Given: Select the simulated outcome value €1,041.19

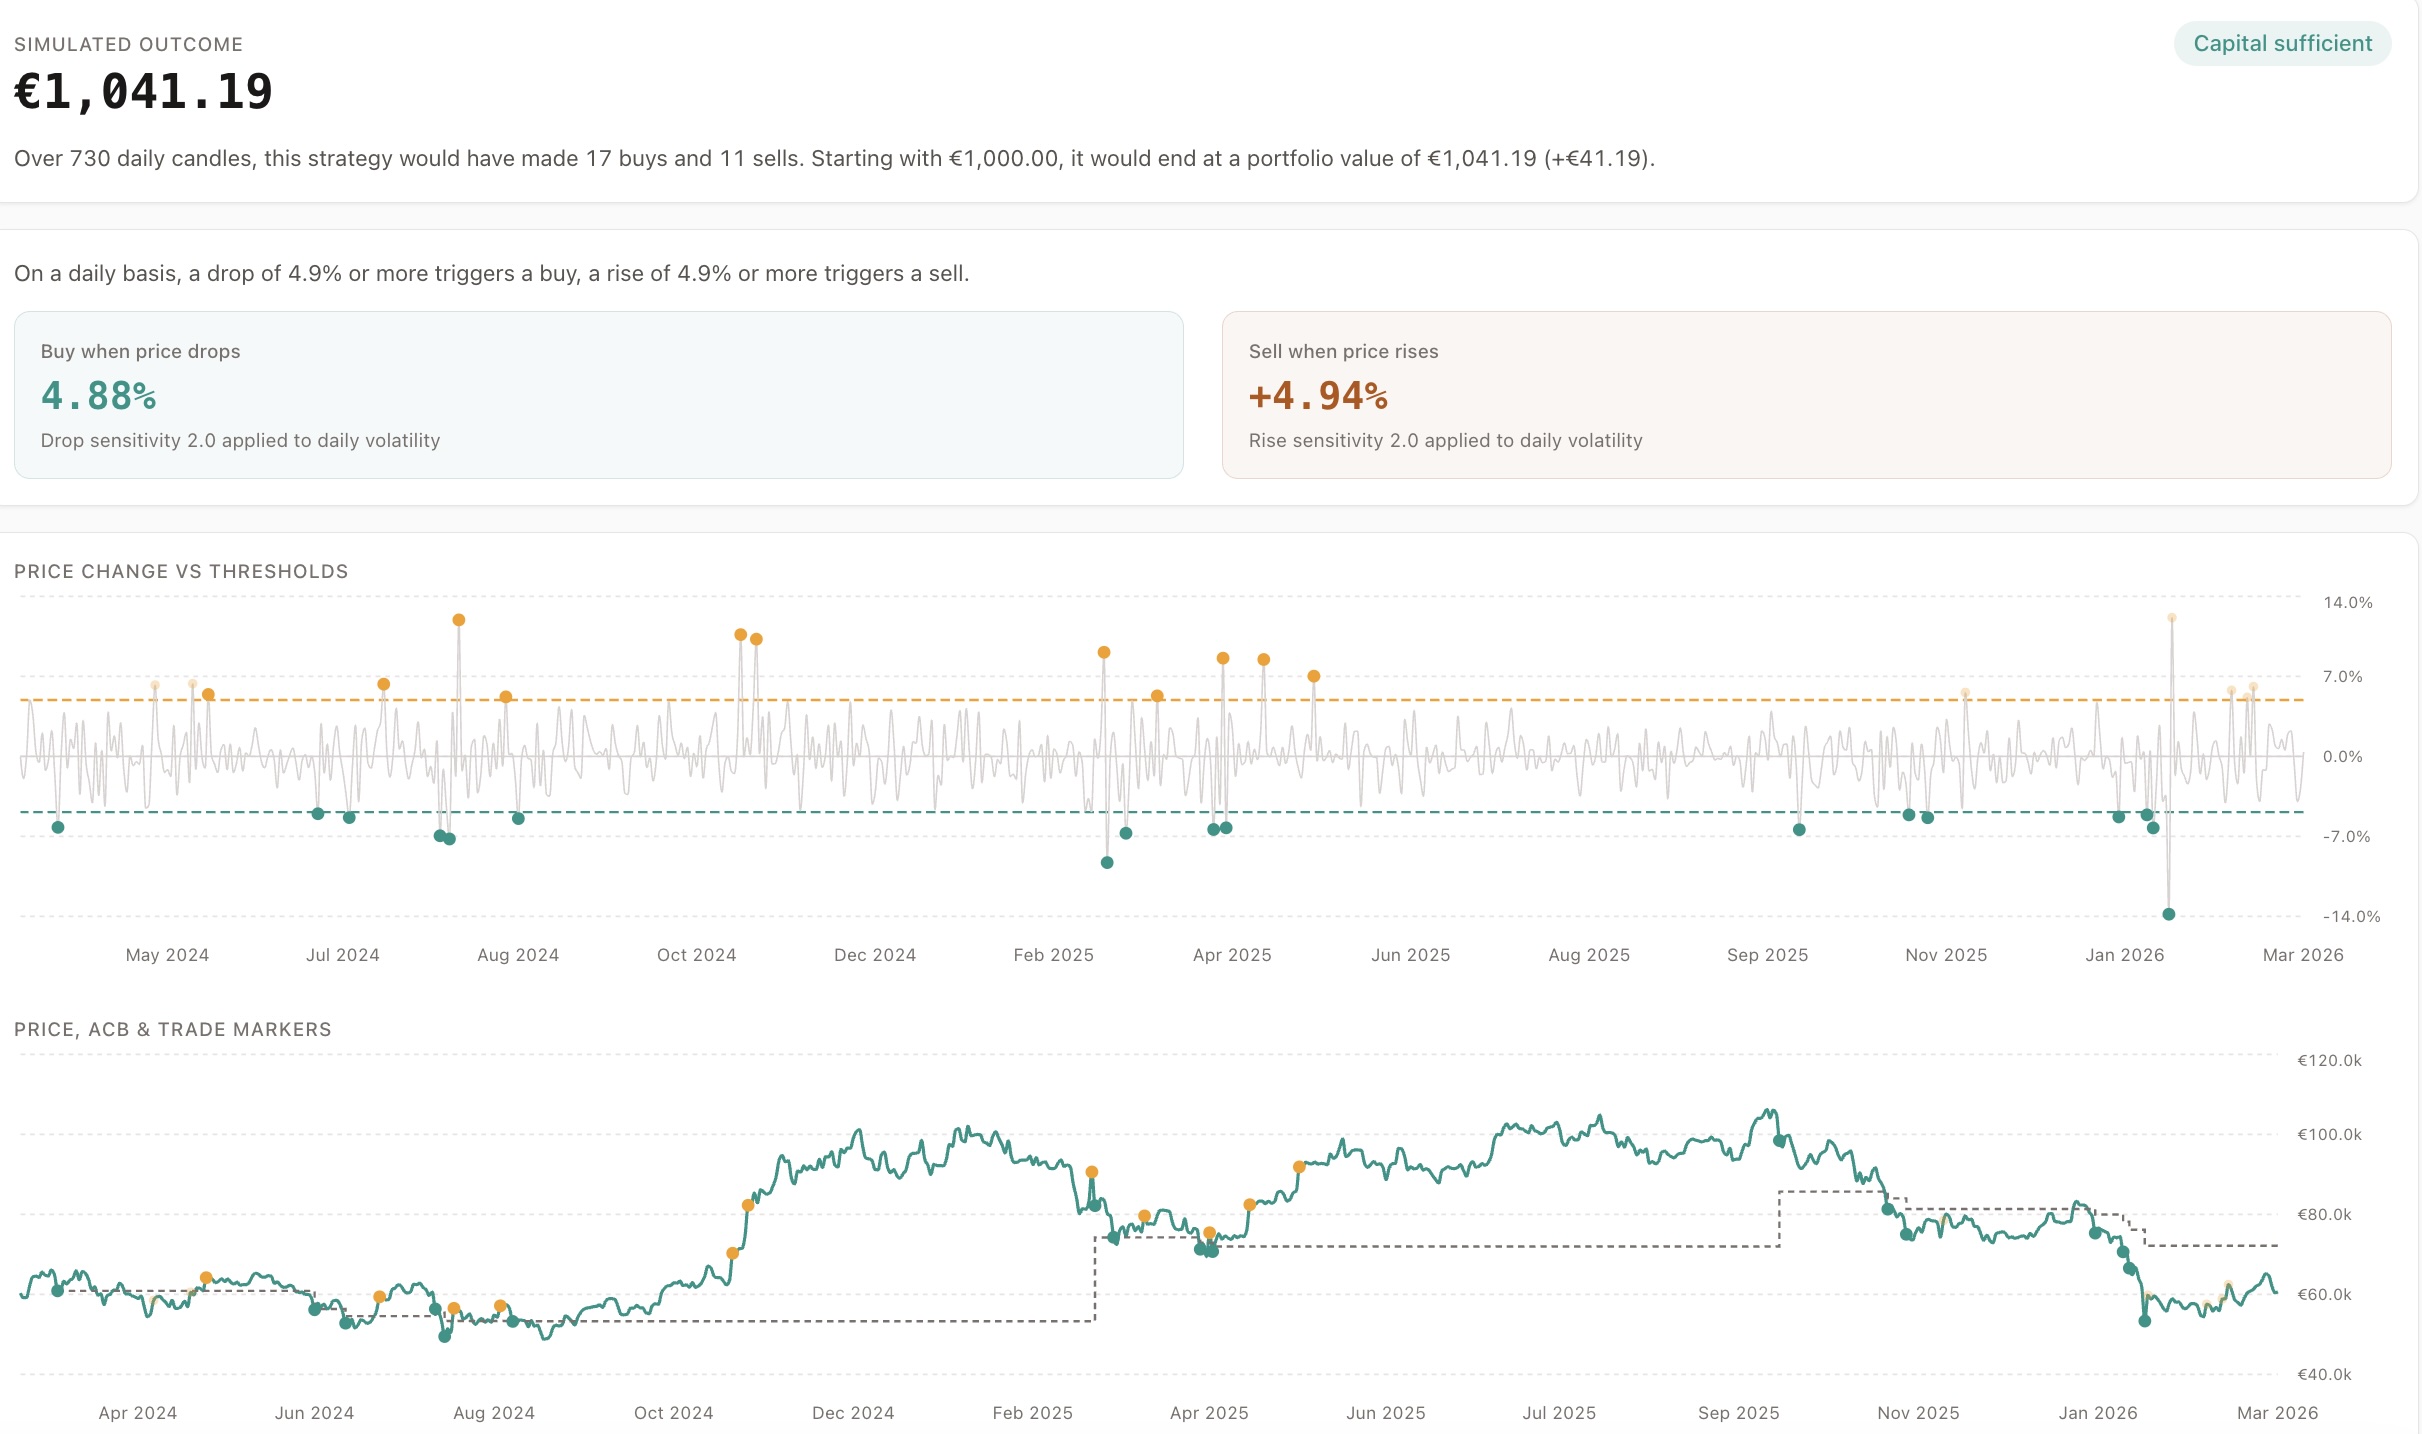Looking at the screenshot, I should click(143, 92).
